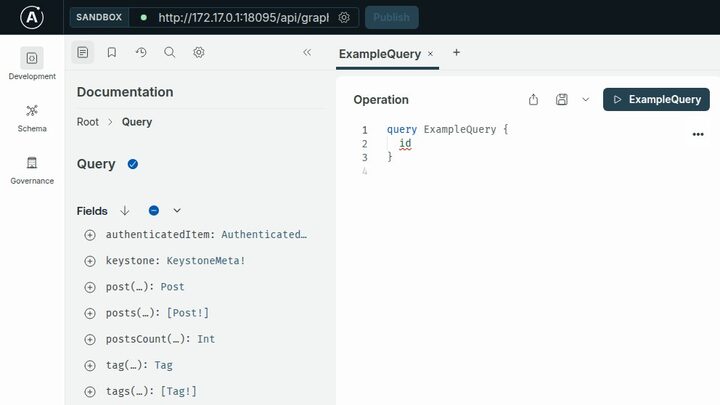Switch to the ExampleQuery tab
720x405 pixels.
click(x=380, y=54)
